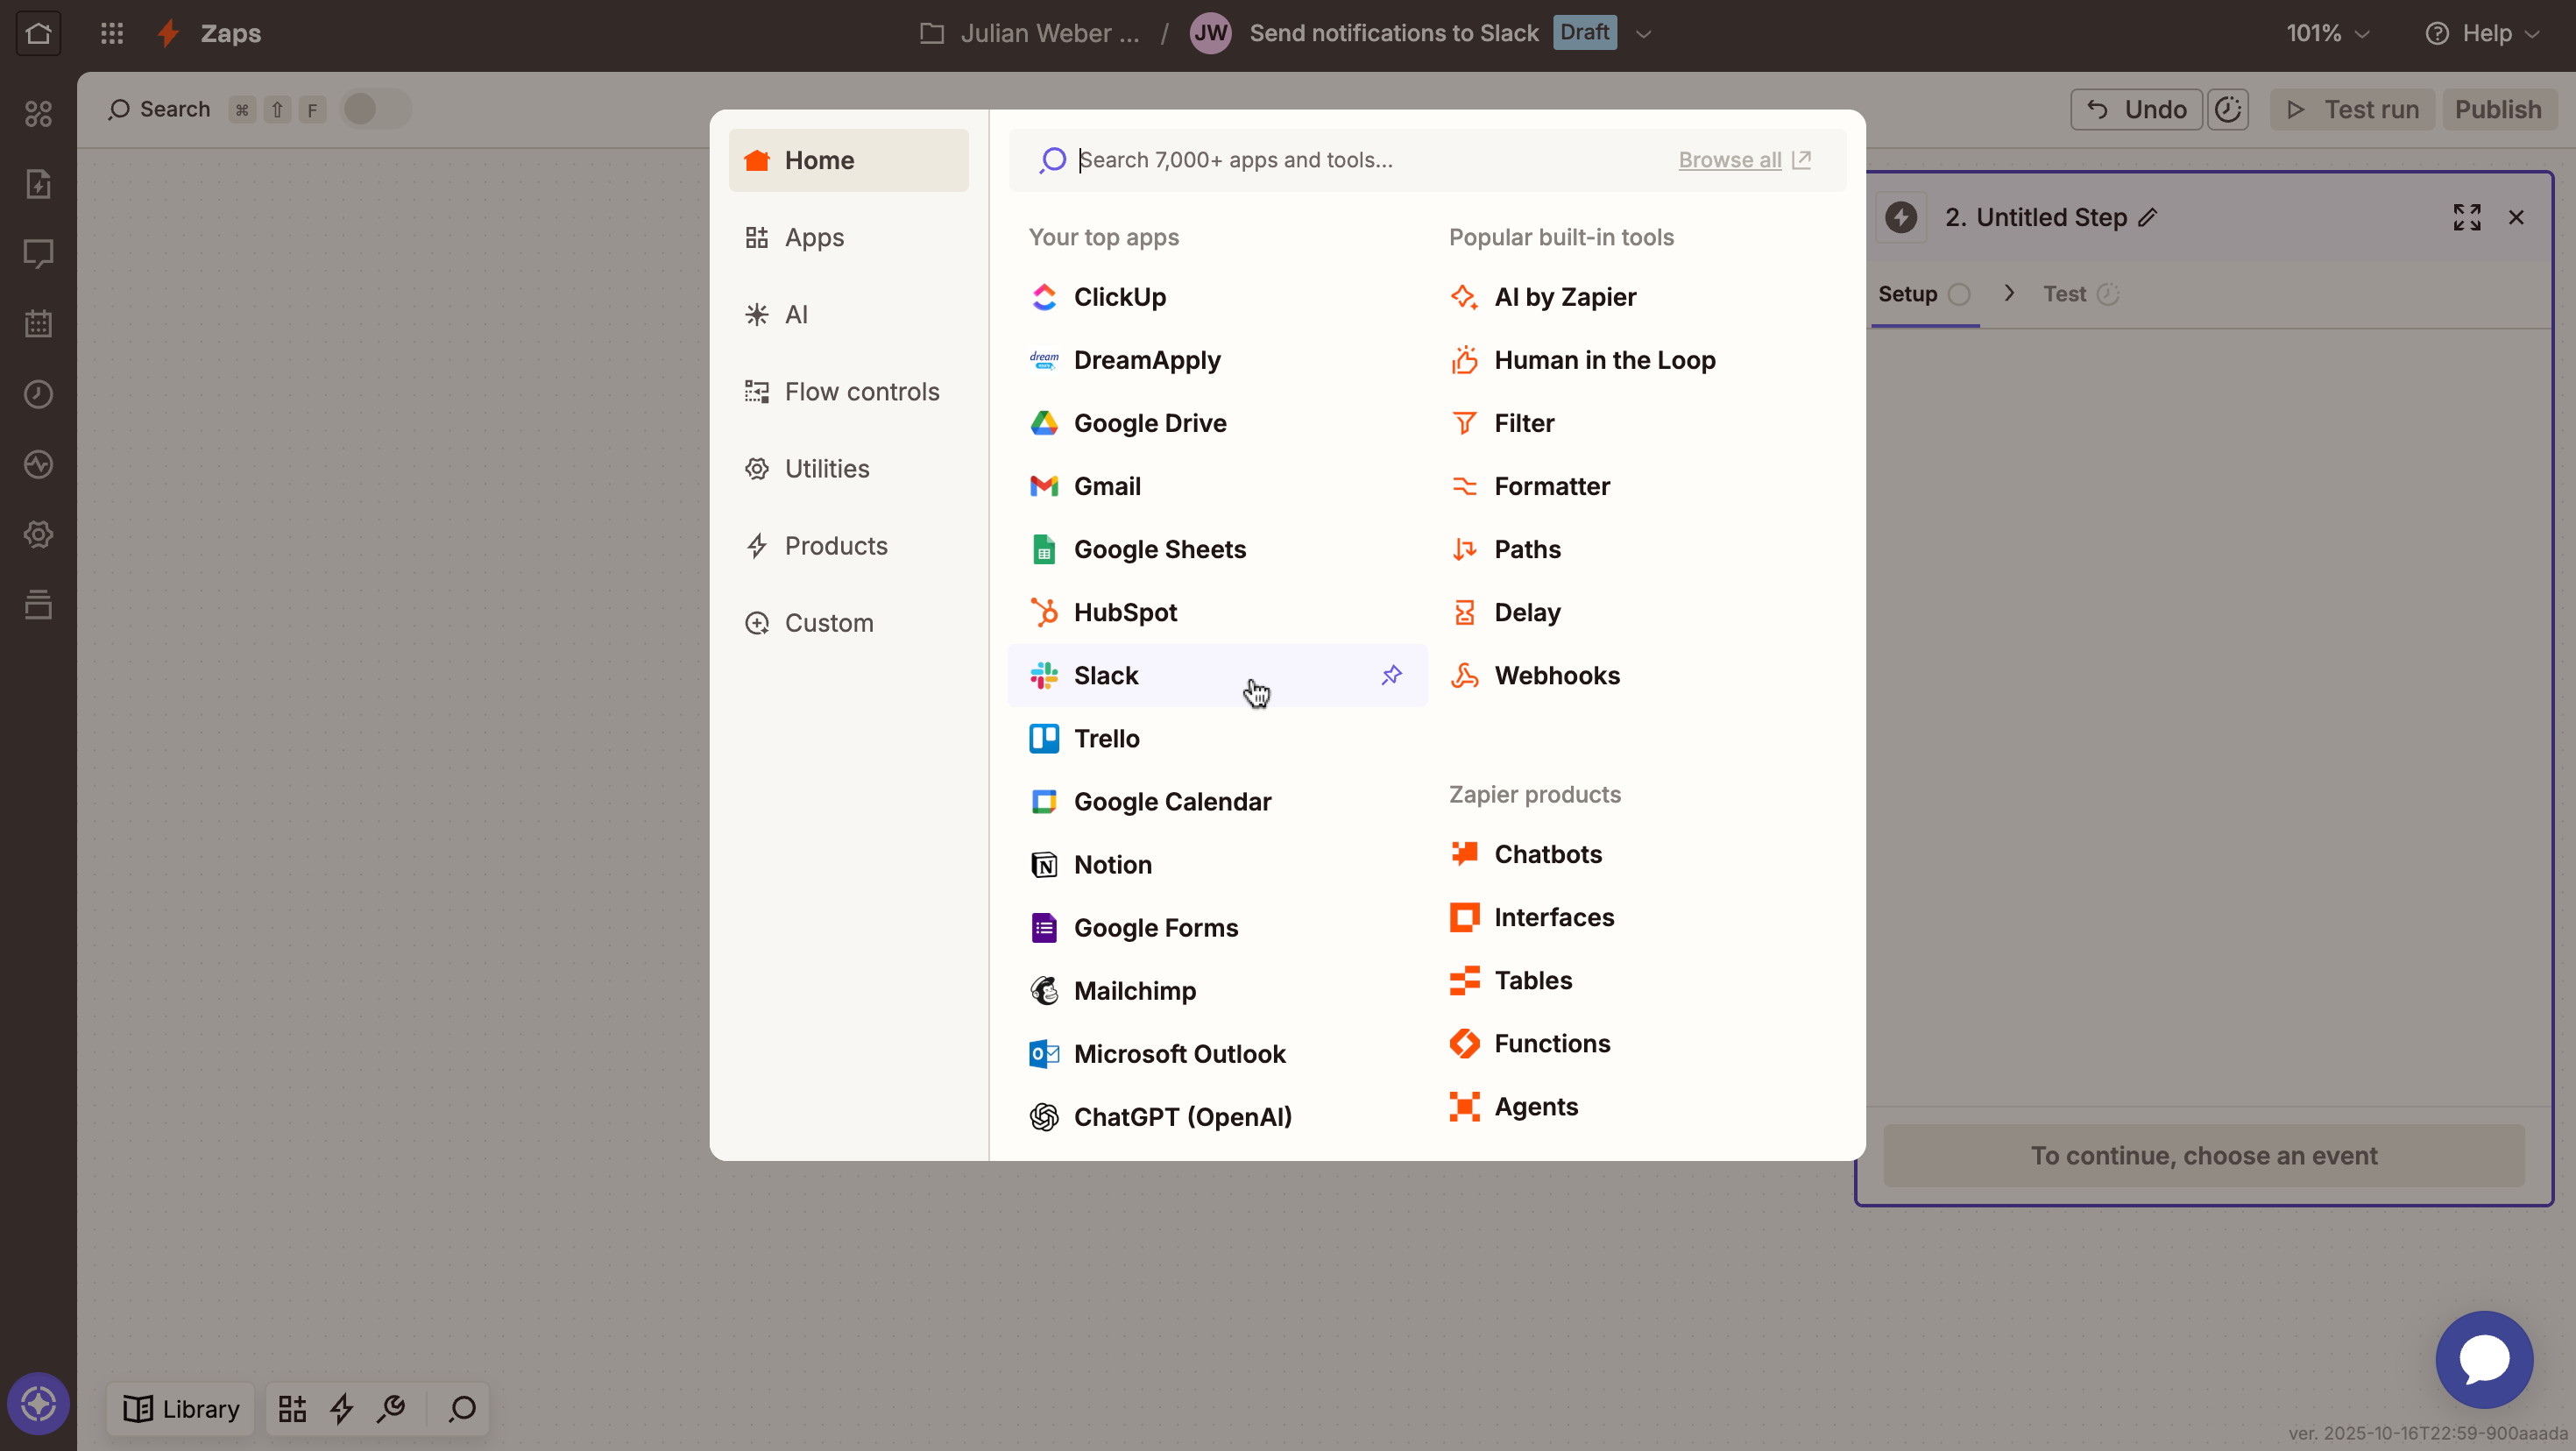Go to next step via chevron after Setup
This screenshot has width=2576, height=1451.
[x=2009, y=293]
